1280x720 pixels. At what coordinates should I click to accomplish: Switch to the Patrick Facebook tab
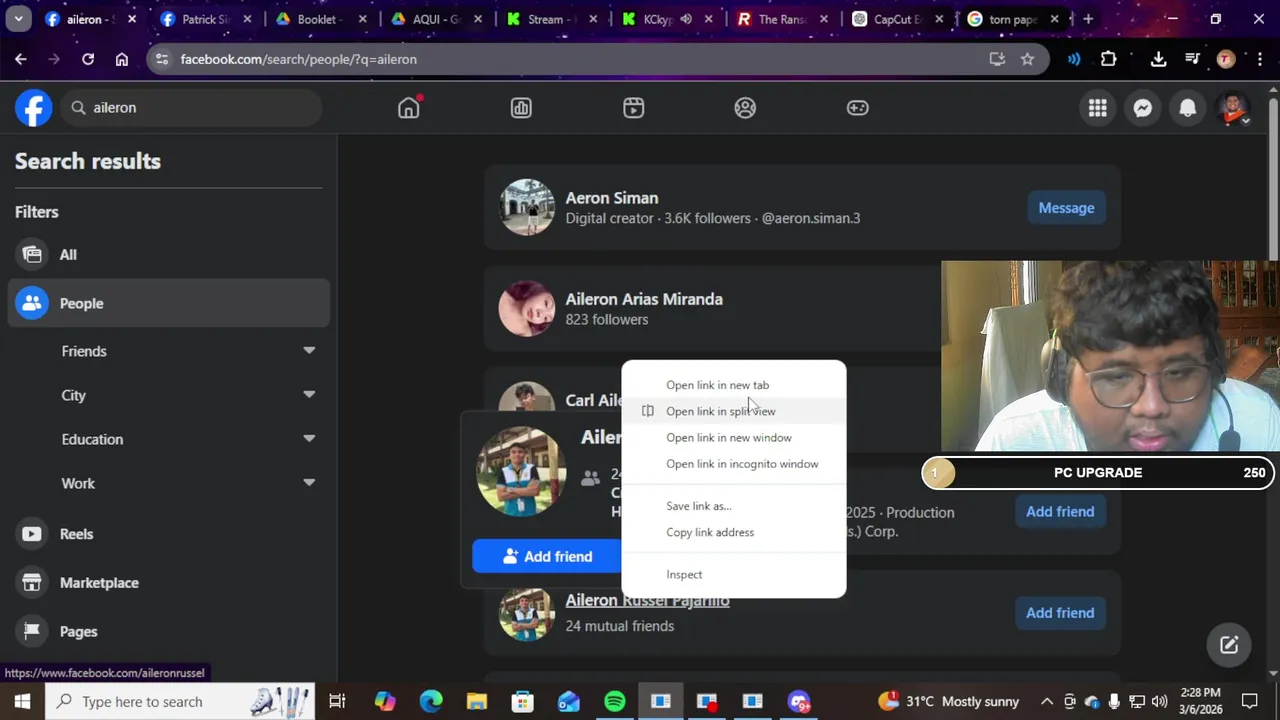(204, 19)
